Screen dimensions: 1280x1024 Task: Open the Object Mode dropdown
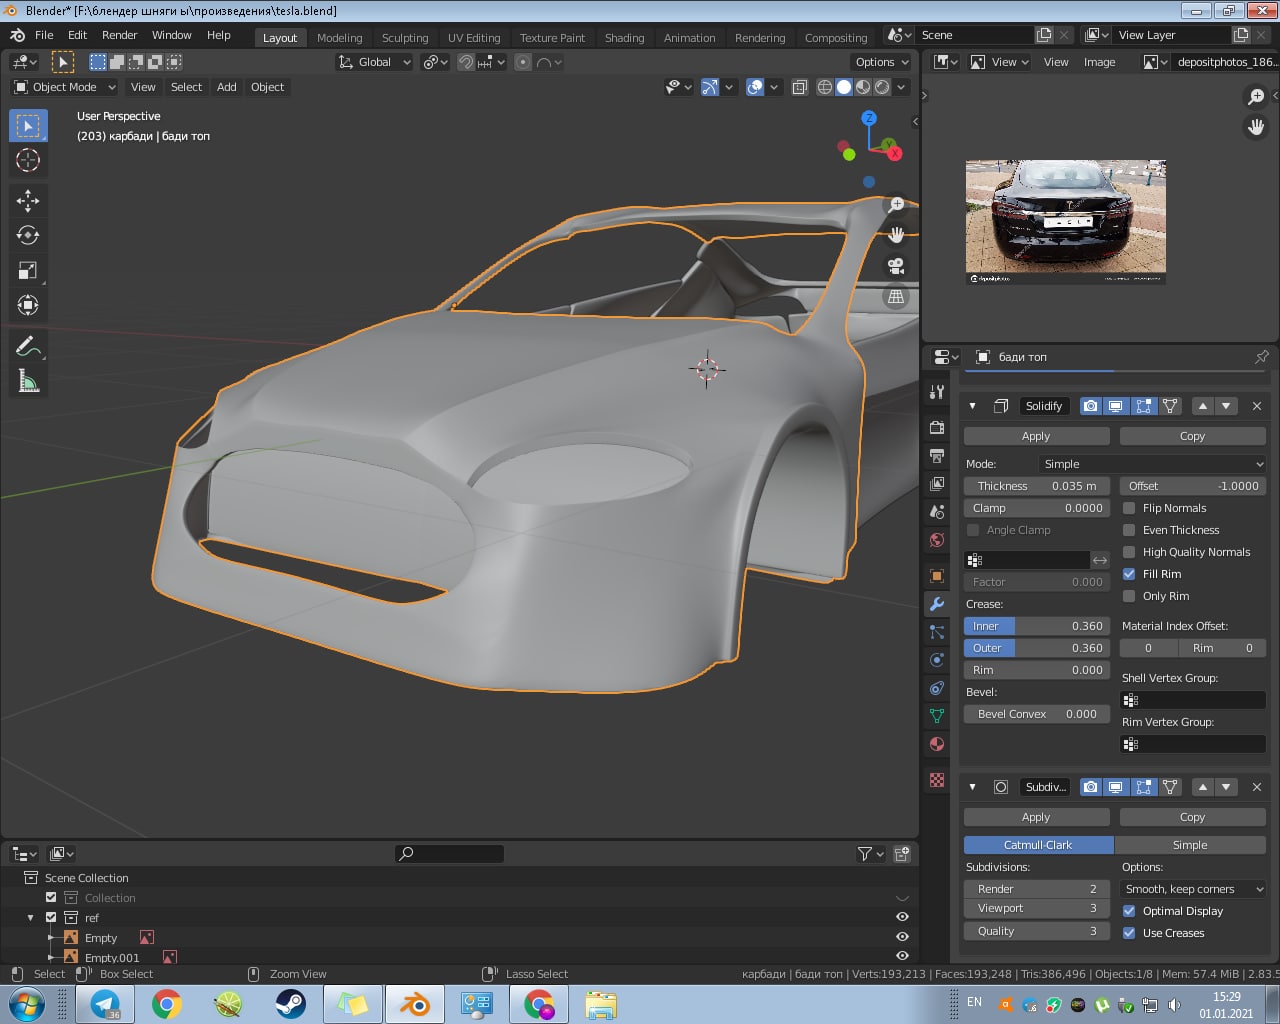65,87
